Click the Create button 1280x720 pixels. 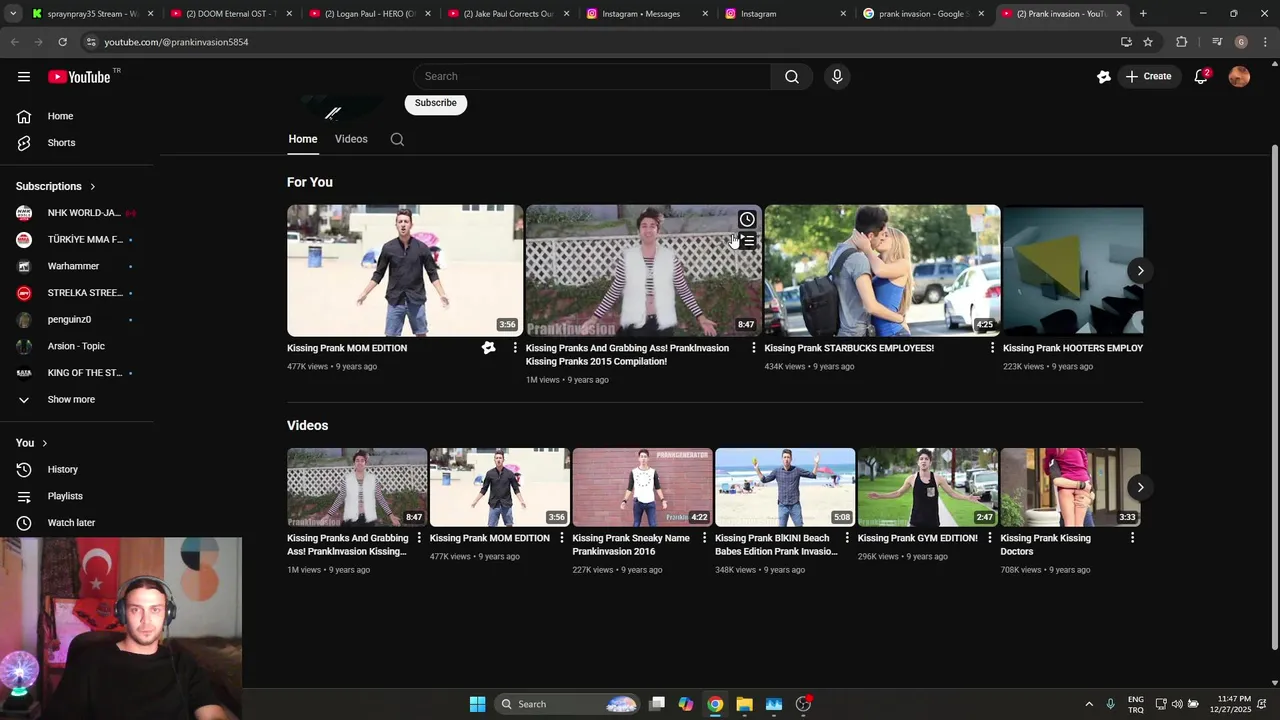coord(1147,77)
